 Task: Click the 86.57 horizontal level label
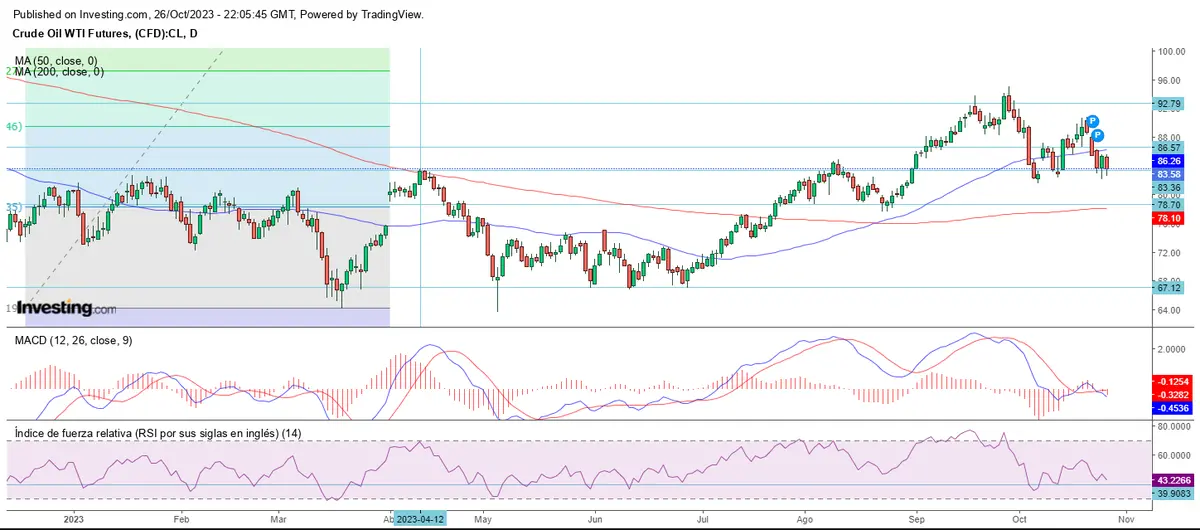[x=1169, y=147]
